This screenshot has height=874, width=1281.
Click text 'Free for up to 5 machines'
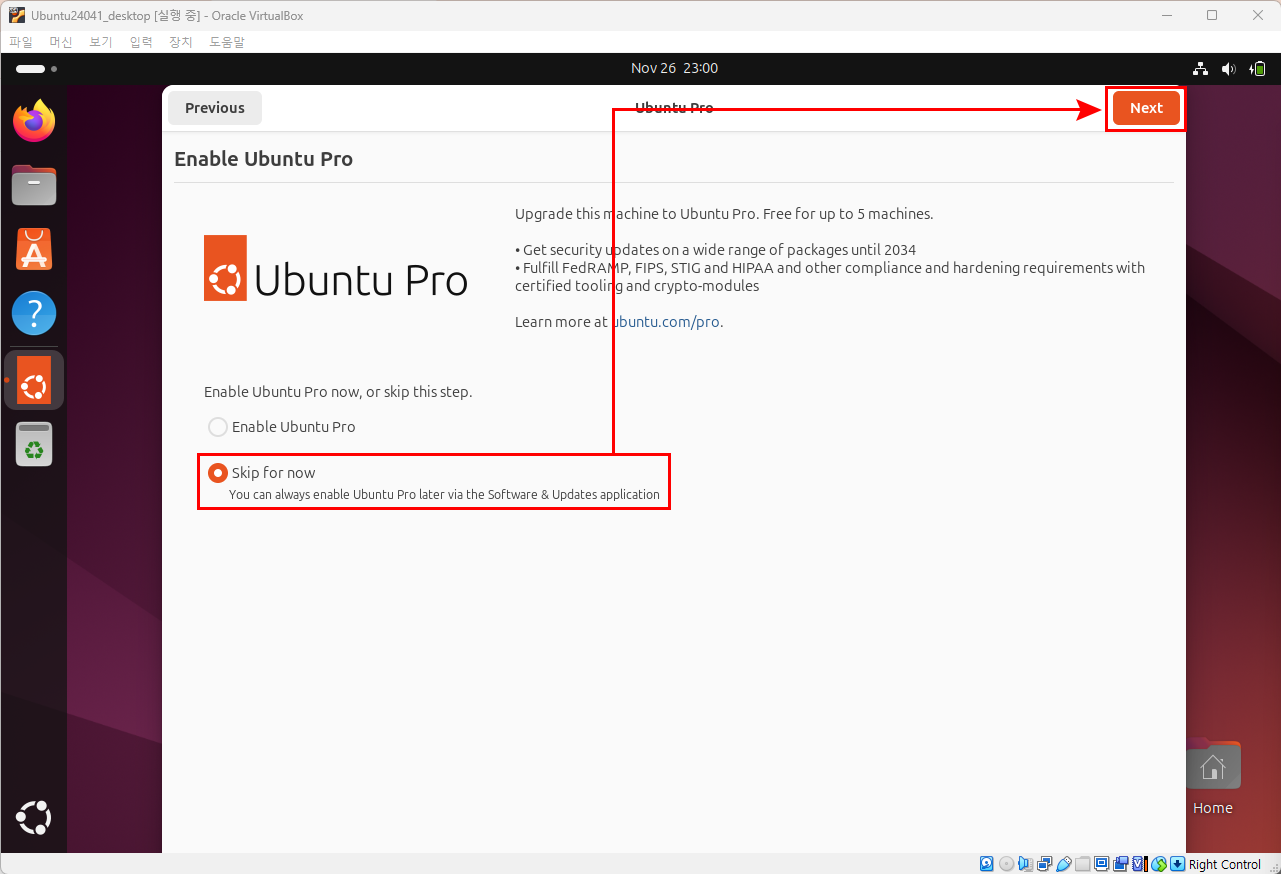tap(848, 214)
